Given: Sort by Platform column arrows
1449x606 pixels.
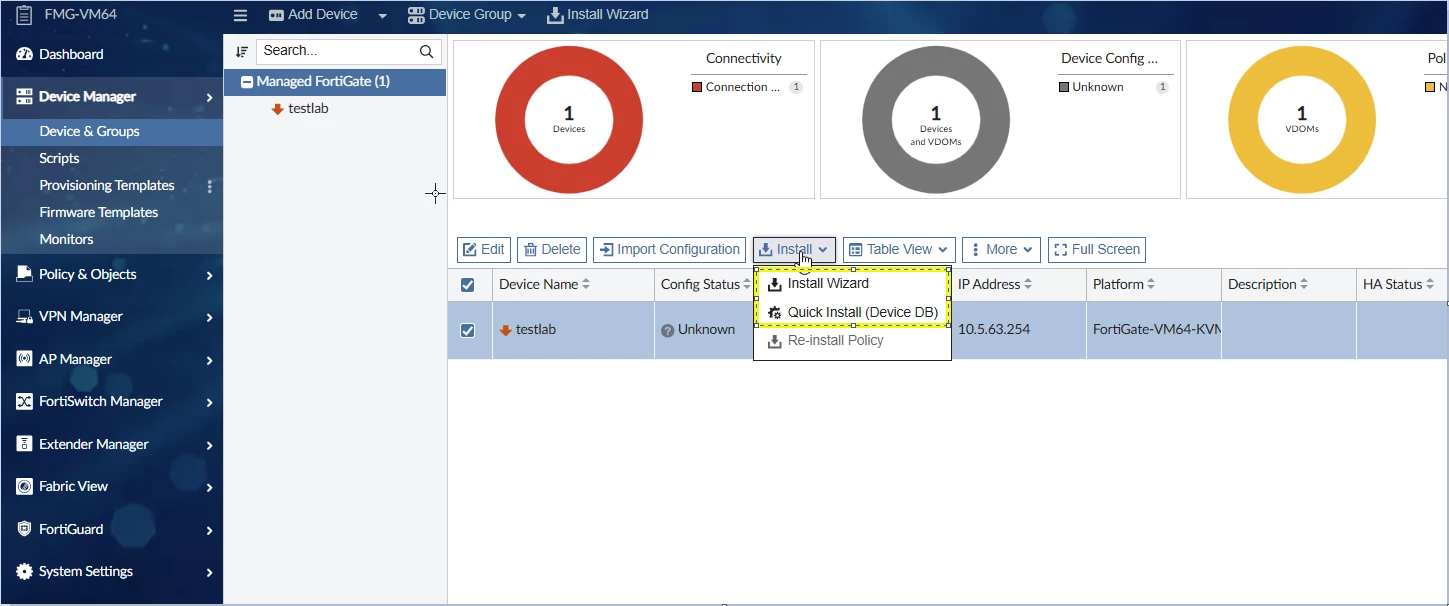Looking at the screenshot, I should point(1151,285).
